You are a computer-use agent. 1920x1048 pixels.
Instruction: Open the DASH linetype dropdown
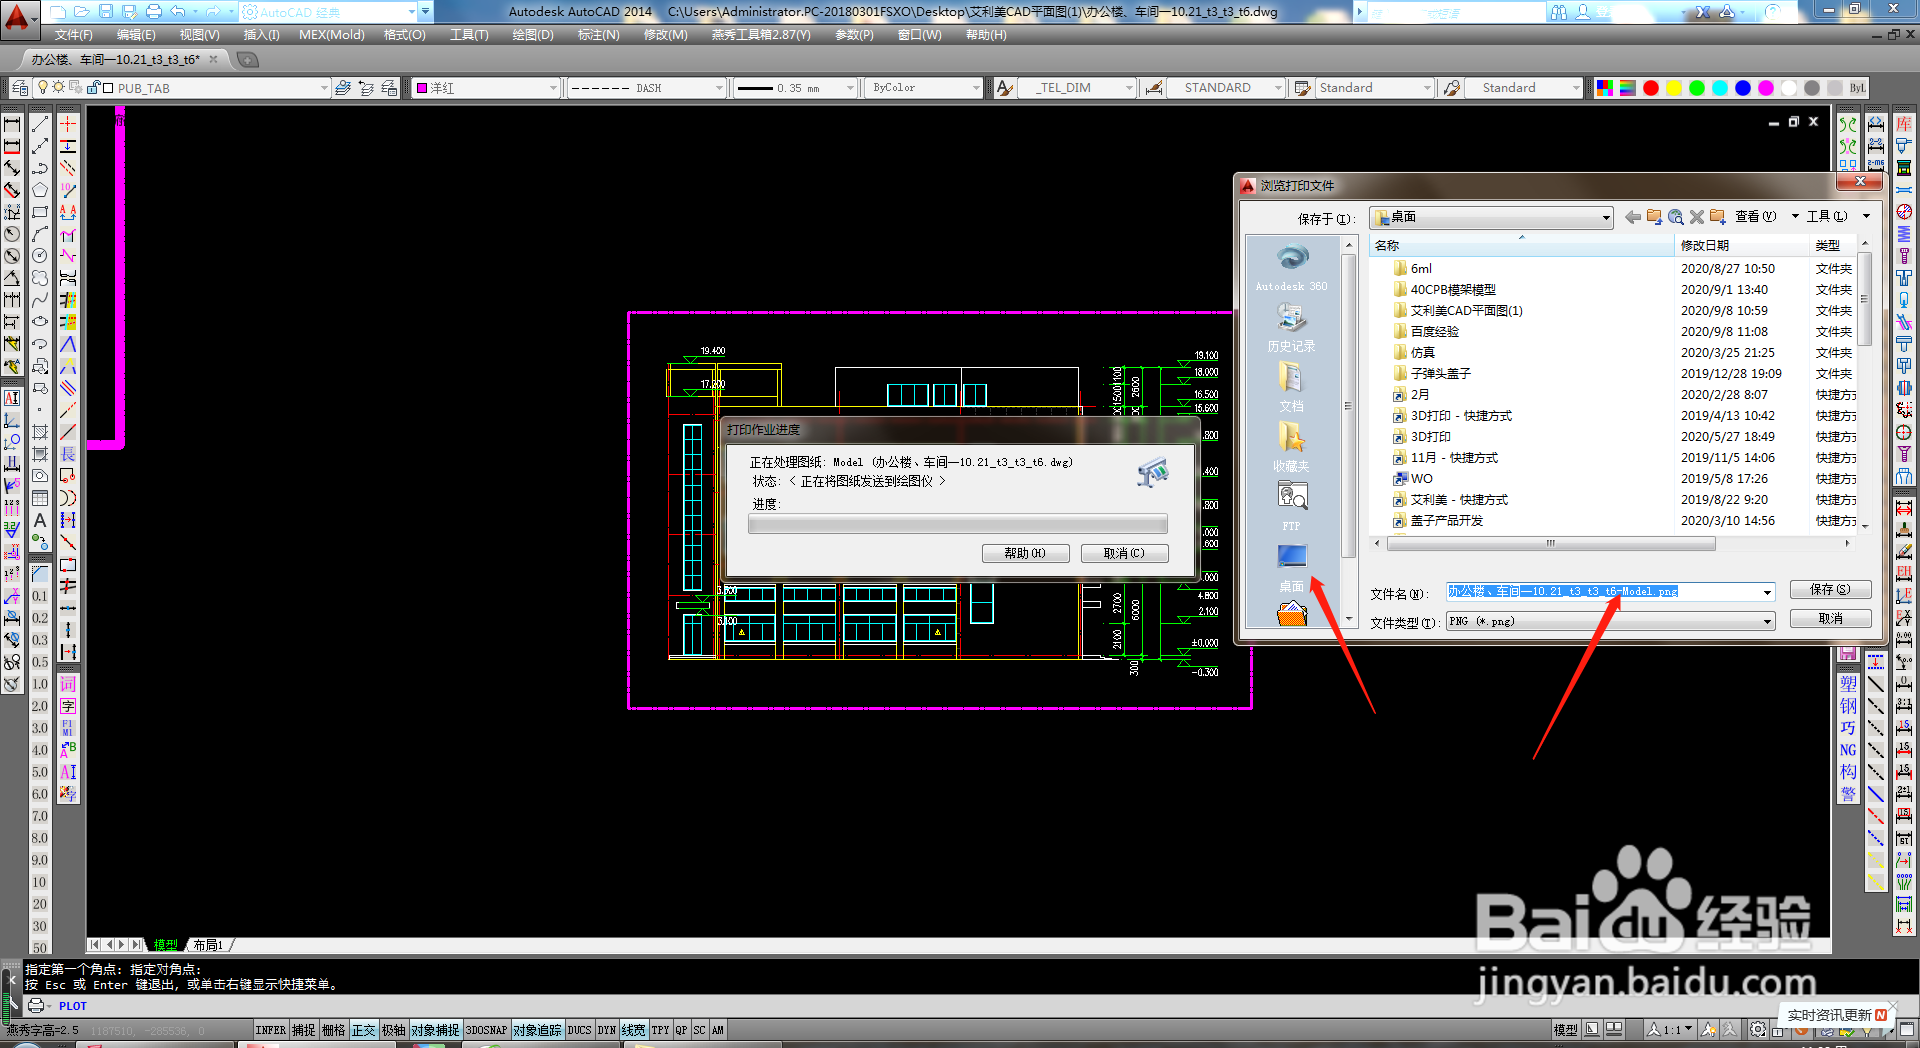pyautogui.click(x=719, y=88)
